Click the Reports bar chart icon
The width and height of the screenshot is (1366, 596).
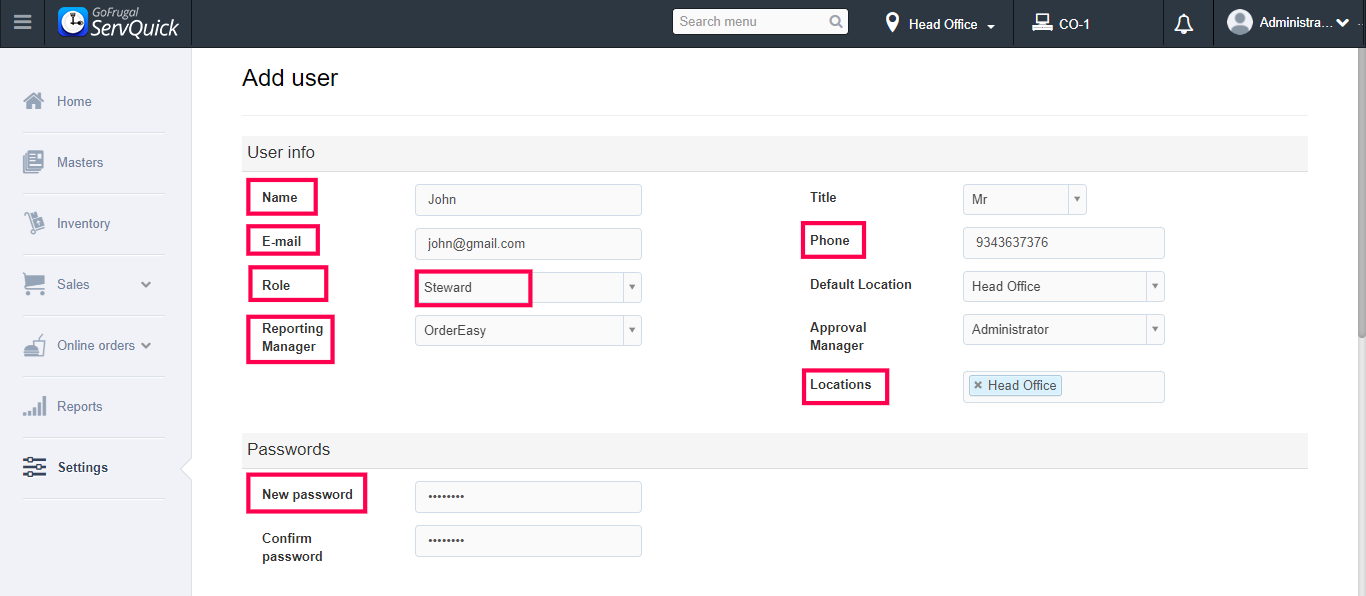[34, 407]
